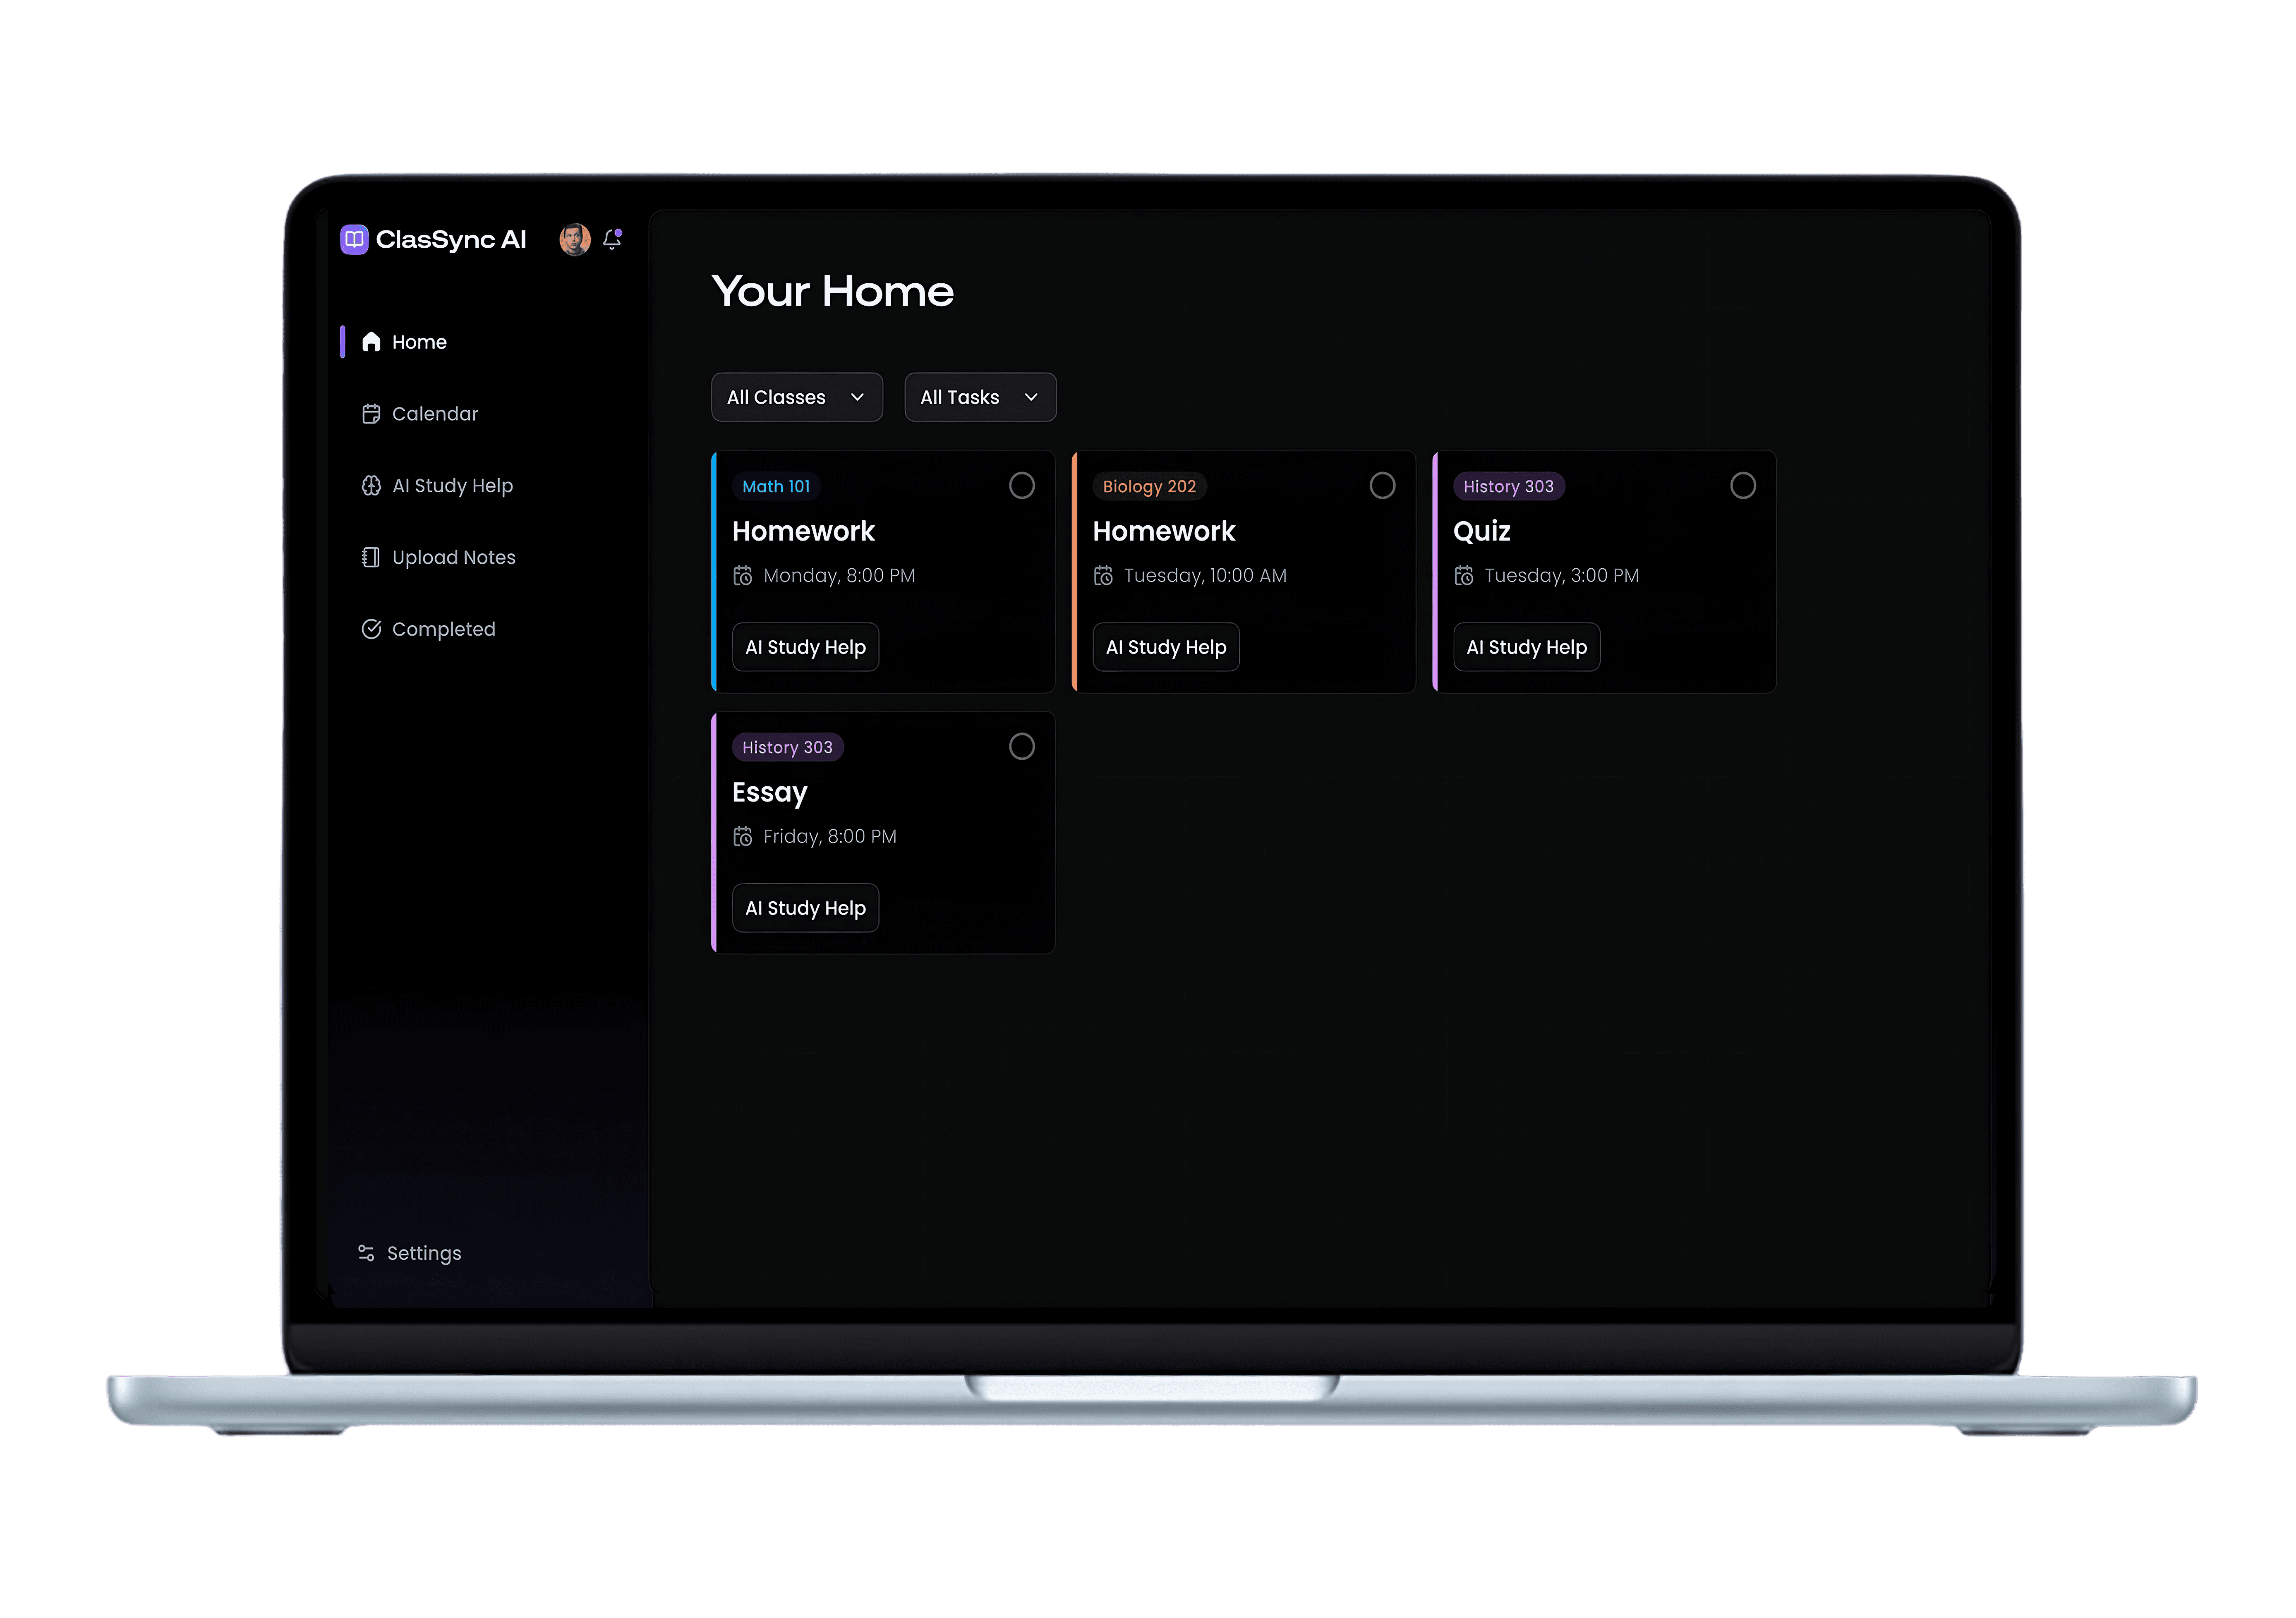Click AI Study Help on the Essay card
2296x1618 pixels.
pyautogui.click(x=805, y=908)
